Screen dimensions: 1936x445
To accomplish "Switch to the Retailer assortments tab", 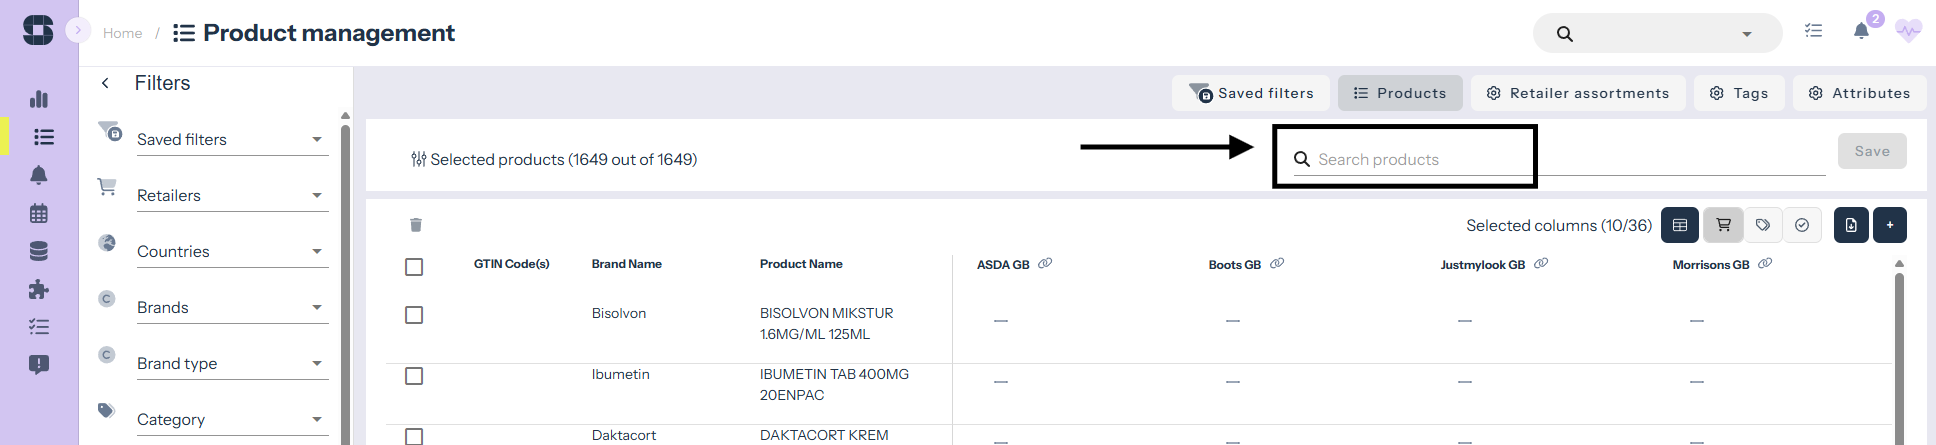I will (x=1577, y=93).
